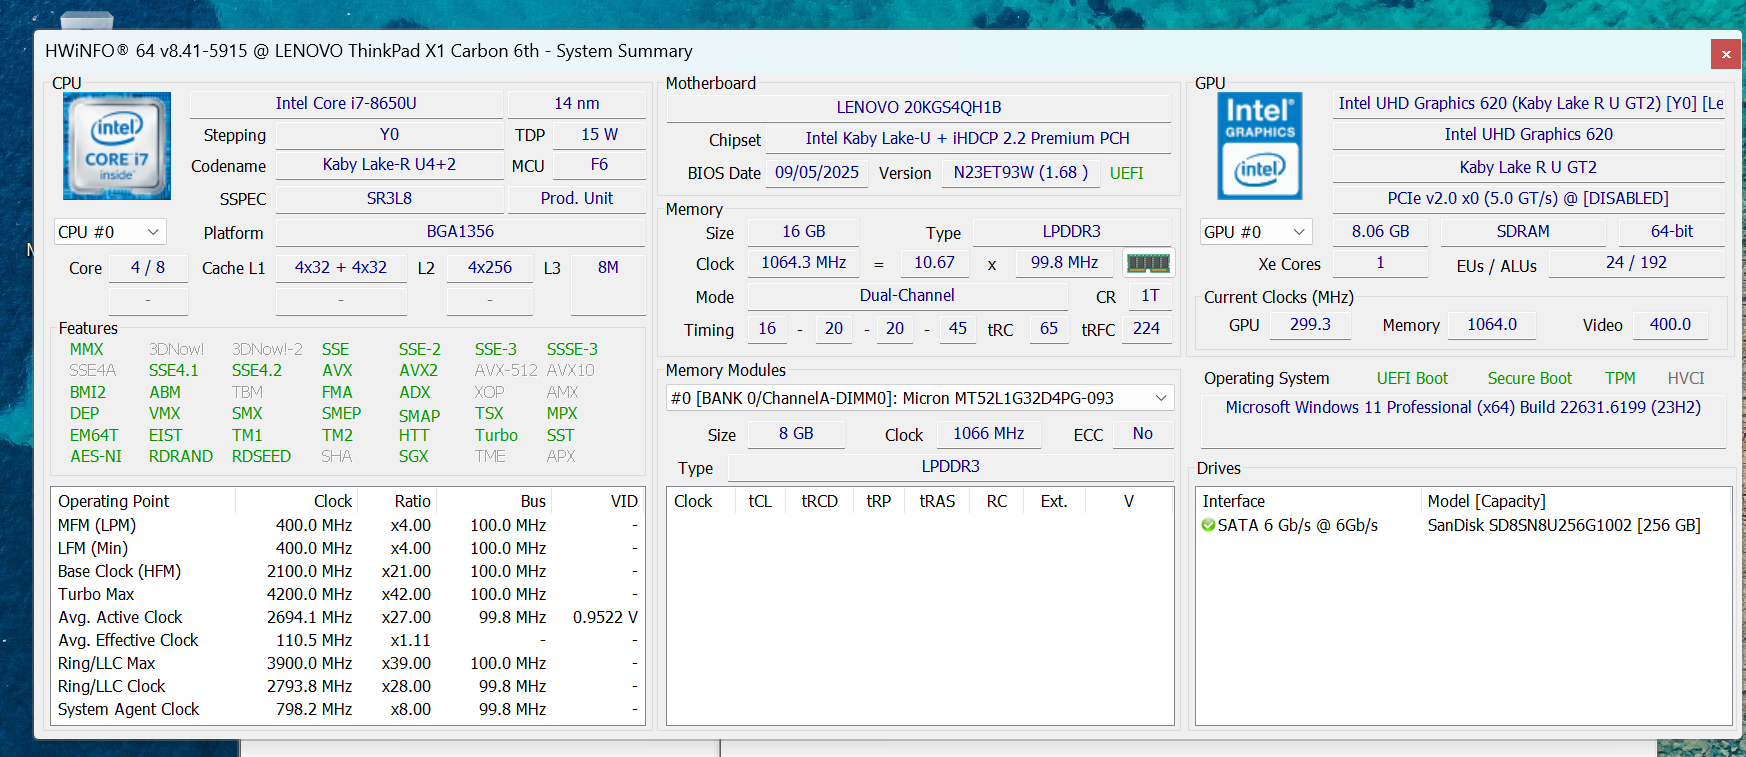Image resolution: width=1746 pixels, height=757 pixels.
Task: Click the Intel Core i7 CPU logo
Action: pyautogui.click(x=117, y=146)
